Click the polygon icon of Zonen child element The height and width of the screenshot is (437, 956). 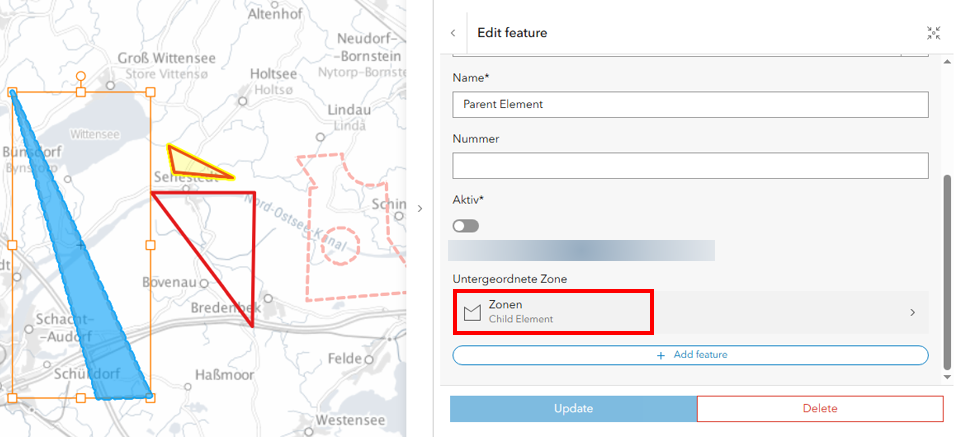[473, 313]
